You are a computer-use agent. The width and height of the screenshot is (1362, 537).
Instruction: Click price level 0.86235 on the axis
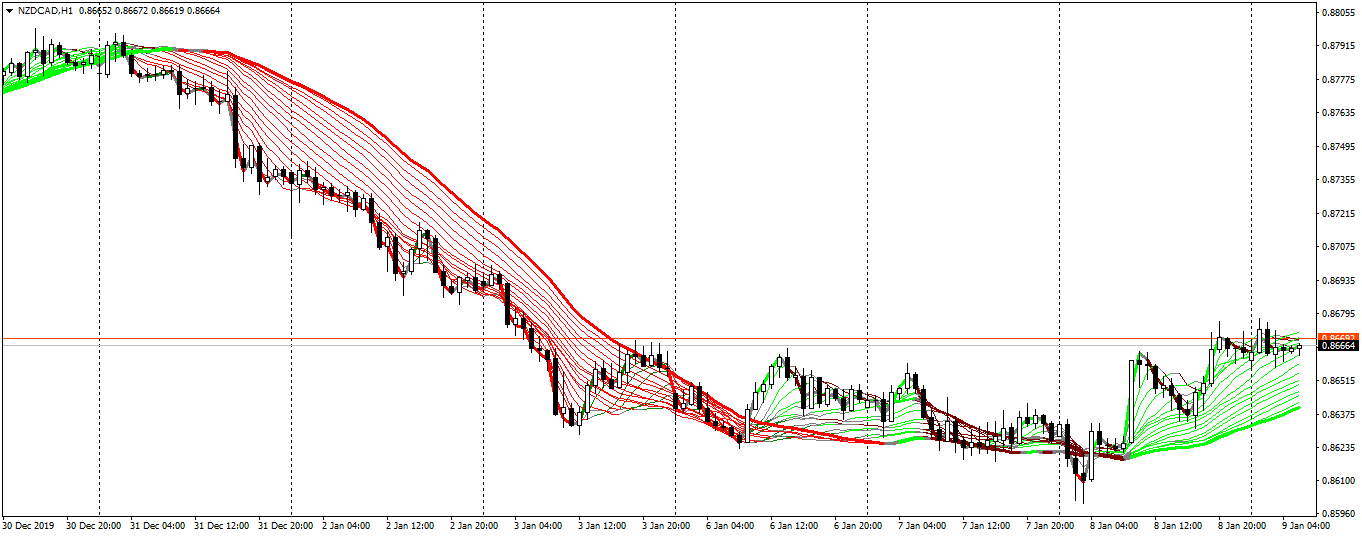pos(1338,448)
